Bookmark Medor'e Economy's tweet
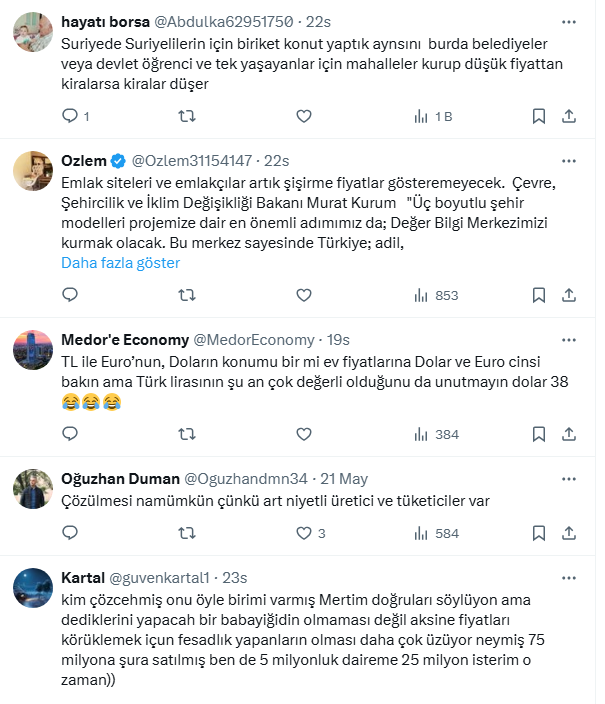This screenshot has width=605, height=704. pyautogui.click(x=539, y=434)
